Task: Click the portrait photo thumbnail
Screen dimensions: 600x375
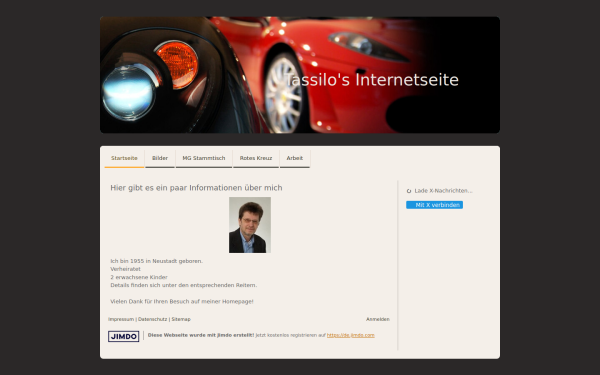Action: tap(250, 225)
